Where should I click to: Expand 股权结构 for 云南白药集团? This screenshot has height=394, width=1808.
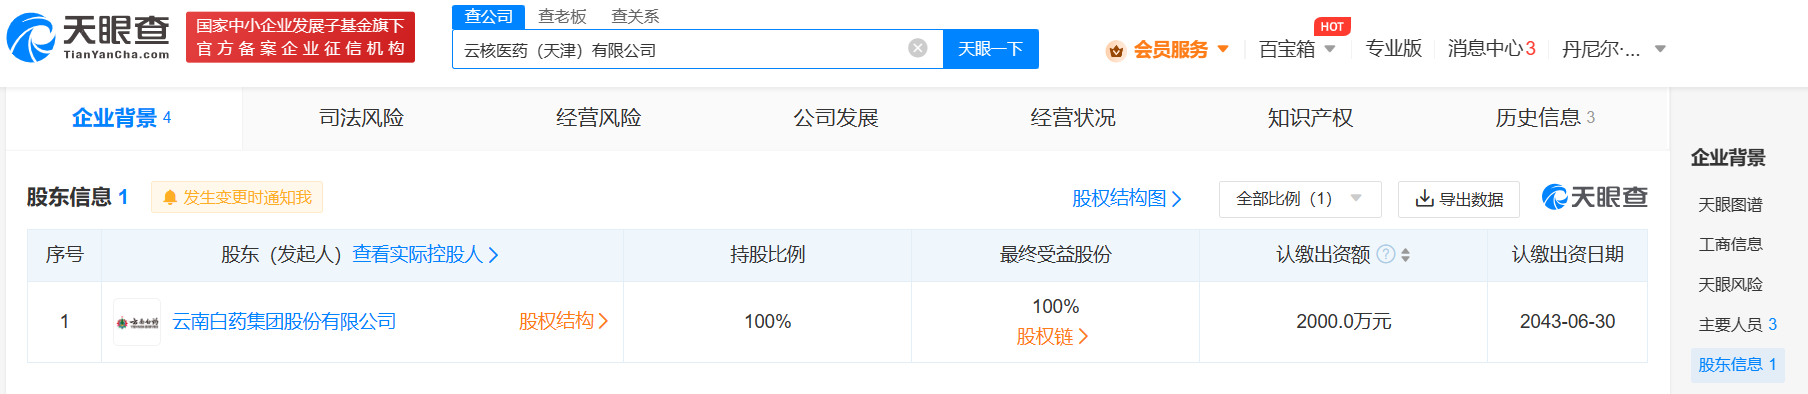pos(563,321)
